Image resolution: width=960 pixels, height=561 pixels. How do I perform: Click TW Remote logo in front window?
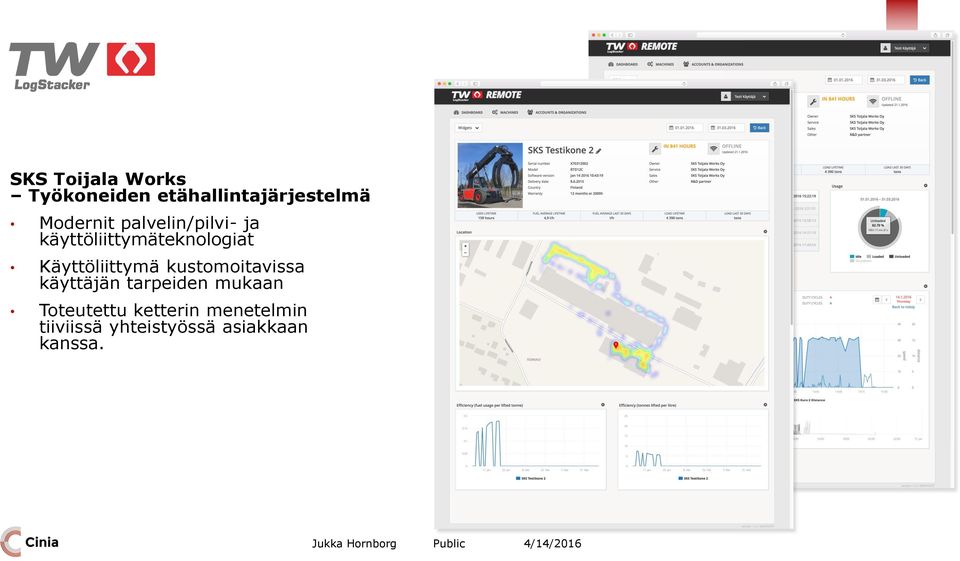(x=487, y=96)
